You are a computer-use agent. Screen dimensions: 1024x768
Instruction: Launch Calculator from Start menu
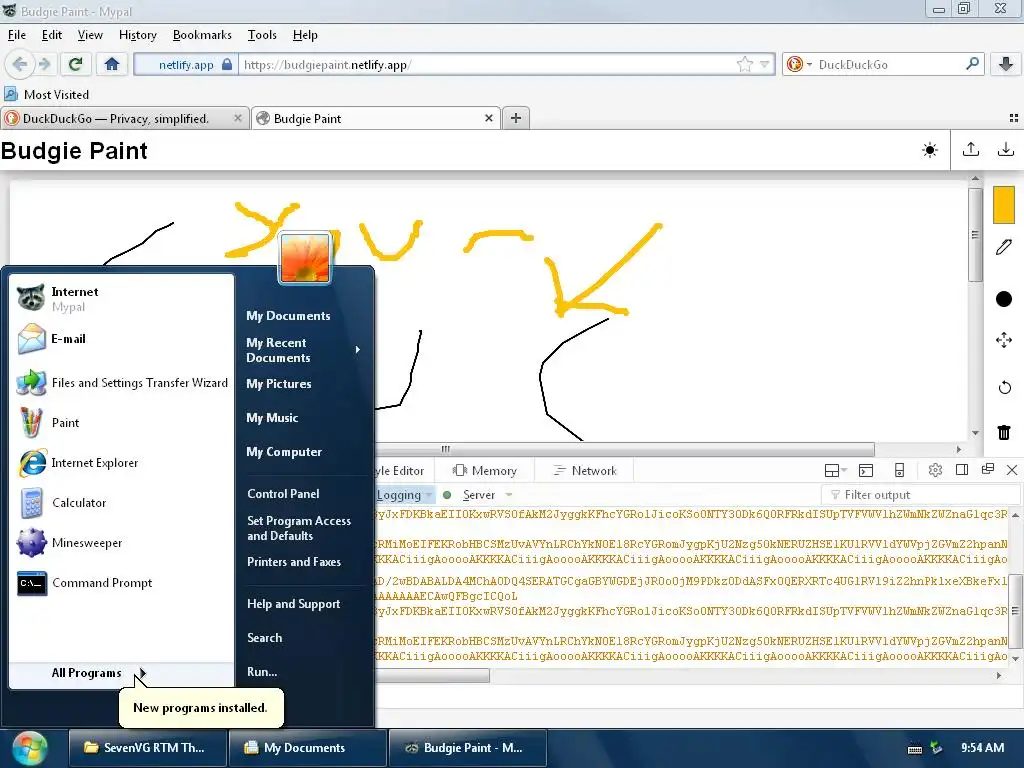121,503
